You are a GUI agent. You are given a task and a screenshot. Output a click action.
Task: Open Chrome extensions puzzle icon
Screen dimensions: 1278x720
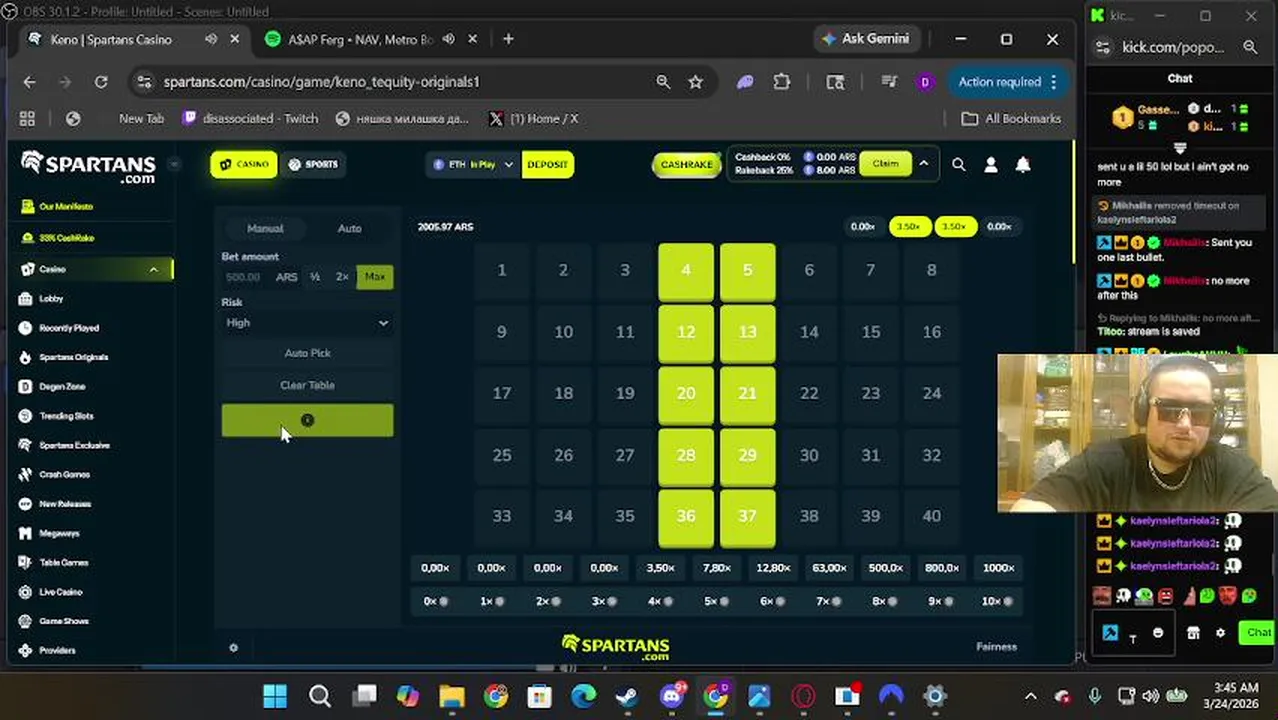[x=782, y=82]
